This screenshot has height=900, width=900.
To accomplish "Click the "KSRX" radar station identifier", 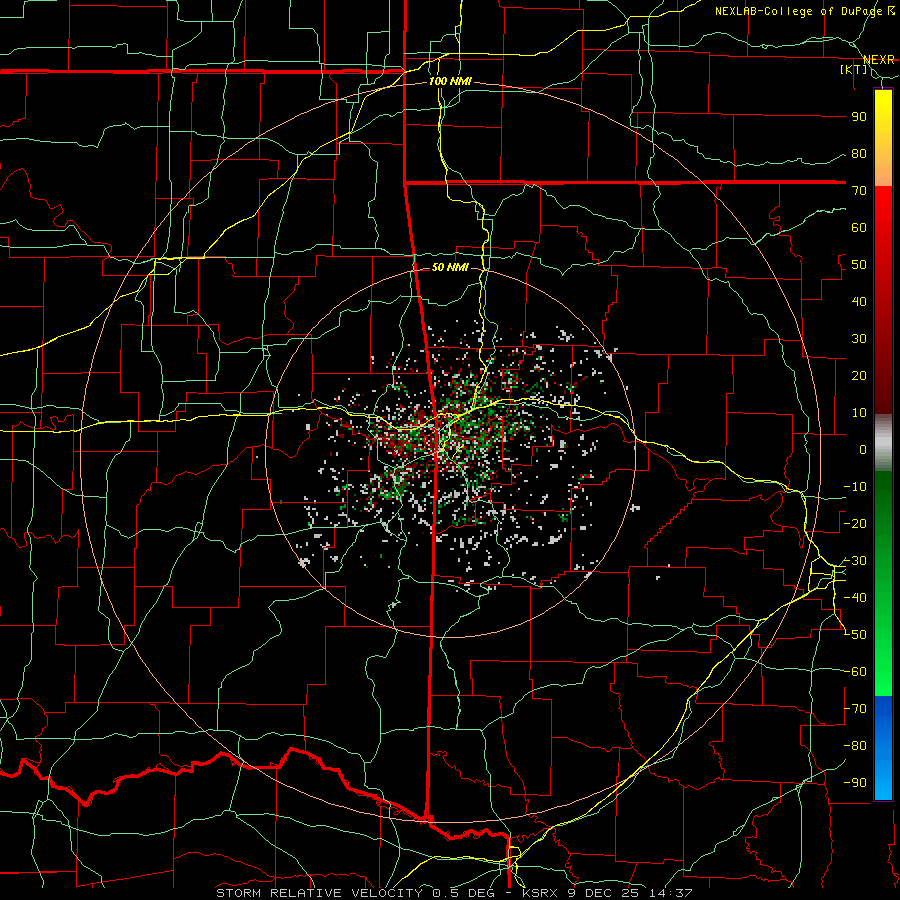I will tap(540, 893).
